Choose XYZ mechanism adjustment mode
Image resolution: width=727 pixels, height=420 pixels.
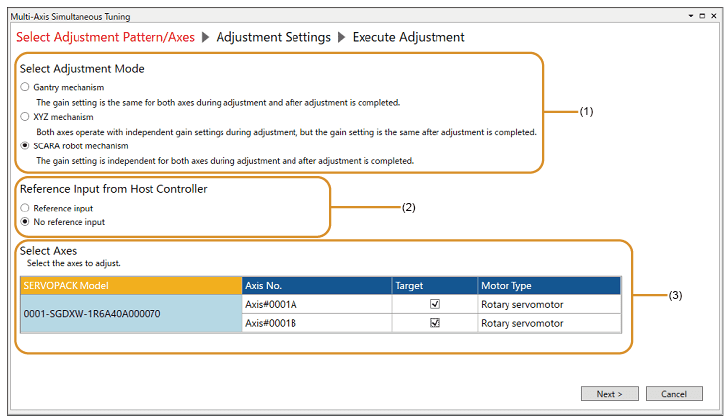[25, 117]
